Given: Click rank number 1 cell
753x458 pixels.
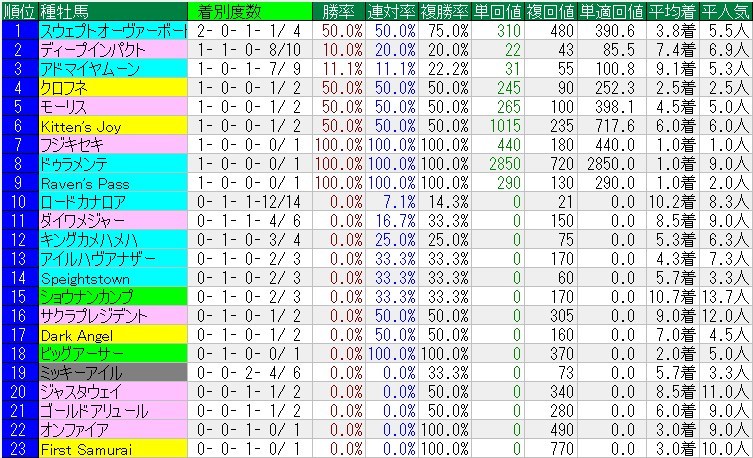Looking at the screenshot, I should (20, 31).
